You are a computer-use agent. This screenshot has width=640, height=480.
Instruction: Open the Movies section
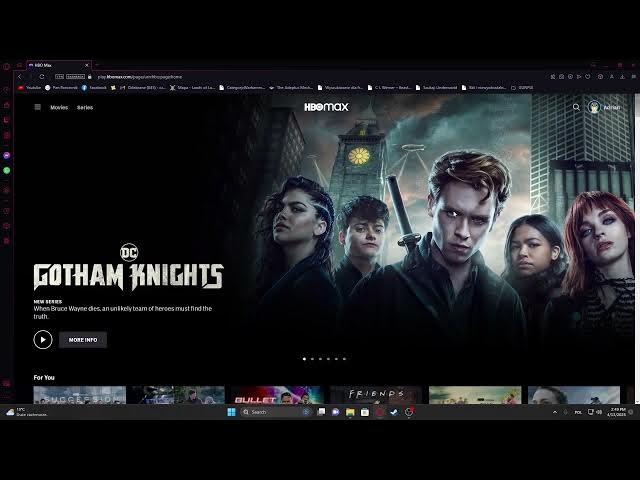pos(59,107)
